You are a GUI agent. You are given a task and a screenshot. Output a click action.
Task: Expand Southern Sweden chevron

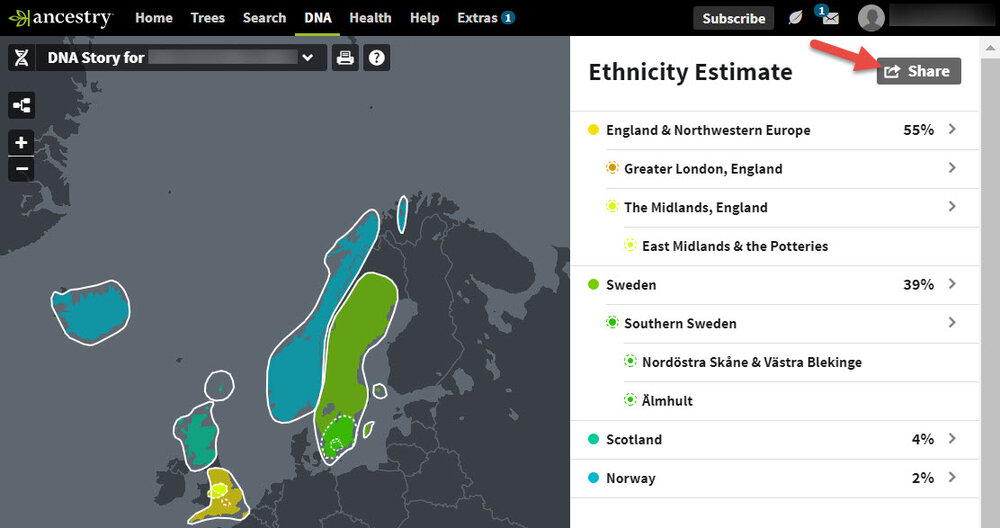[952, 323]
